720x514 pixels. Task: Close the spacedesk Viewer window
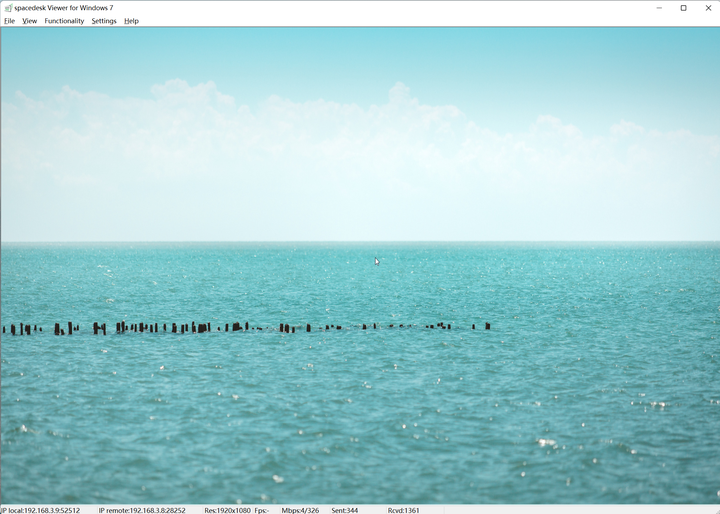click(708, 8)
